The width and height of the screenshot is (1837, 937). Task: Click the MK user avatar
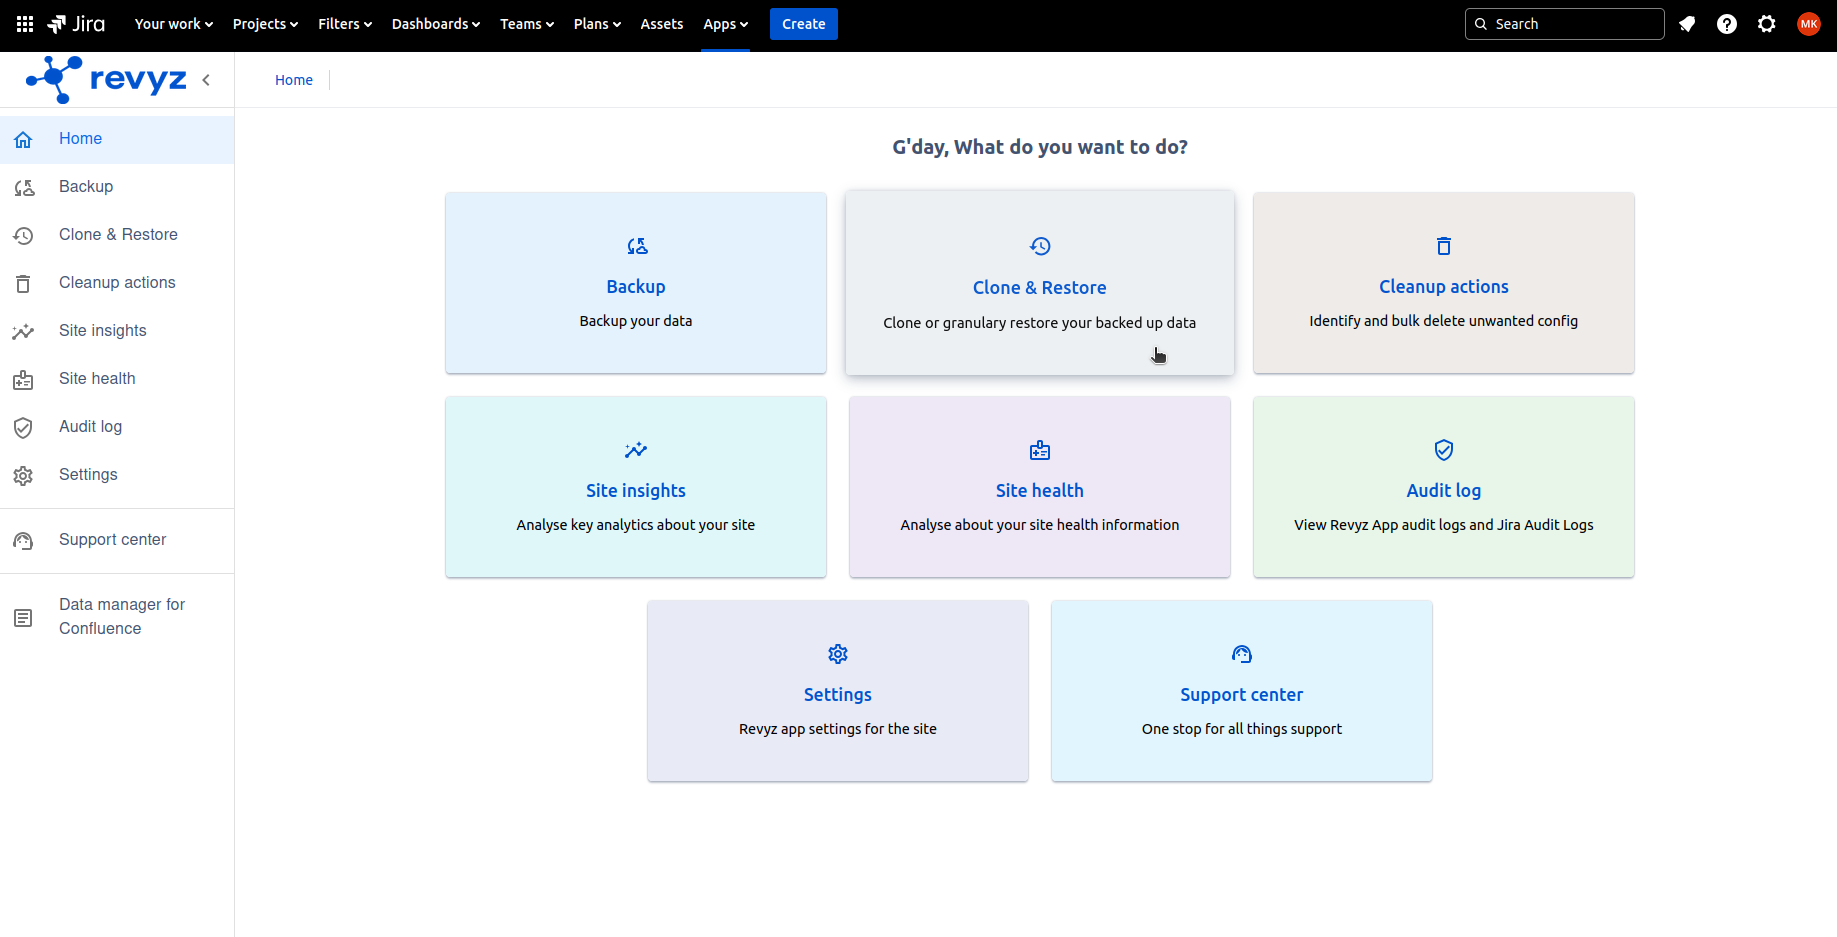1808,24
